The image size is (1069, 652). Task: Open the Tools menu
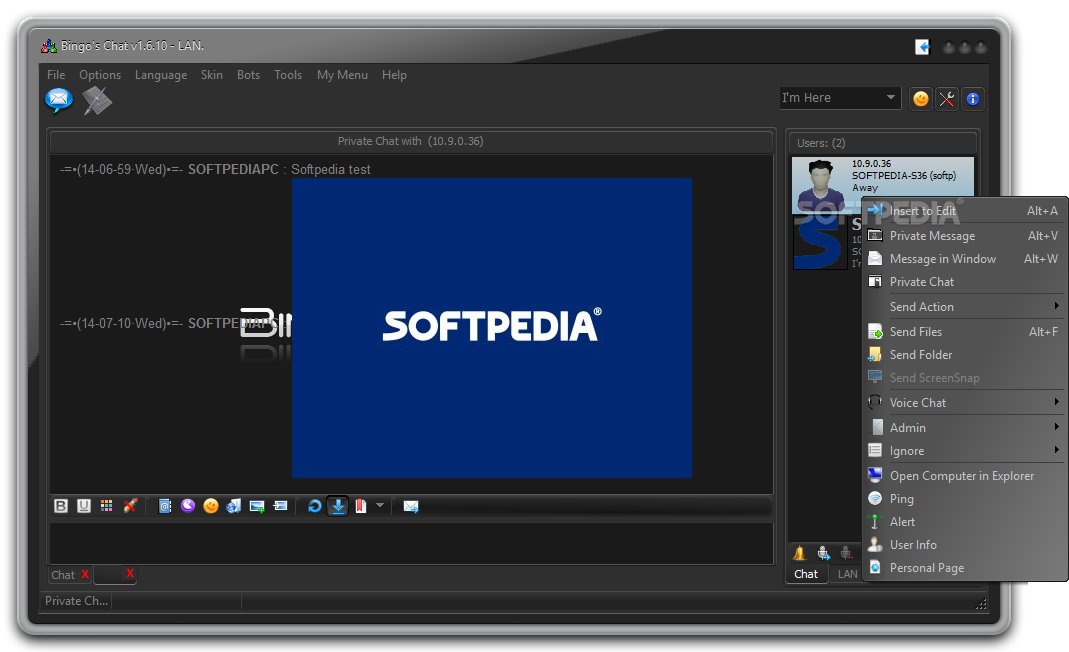point(288,75)
